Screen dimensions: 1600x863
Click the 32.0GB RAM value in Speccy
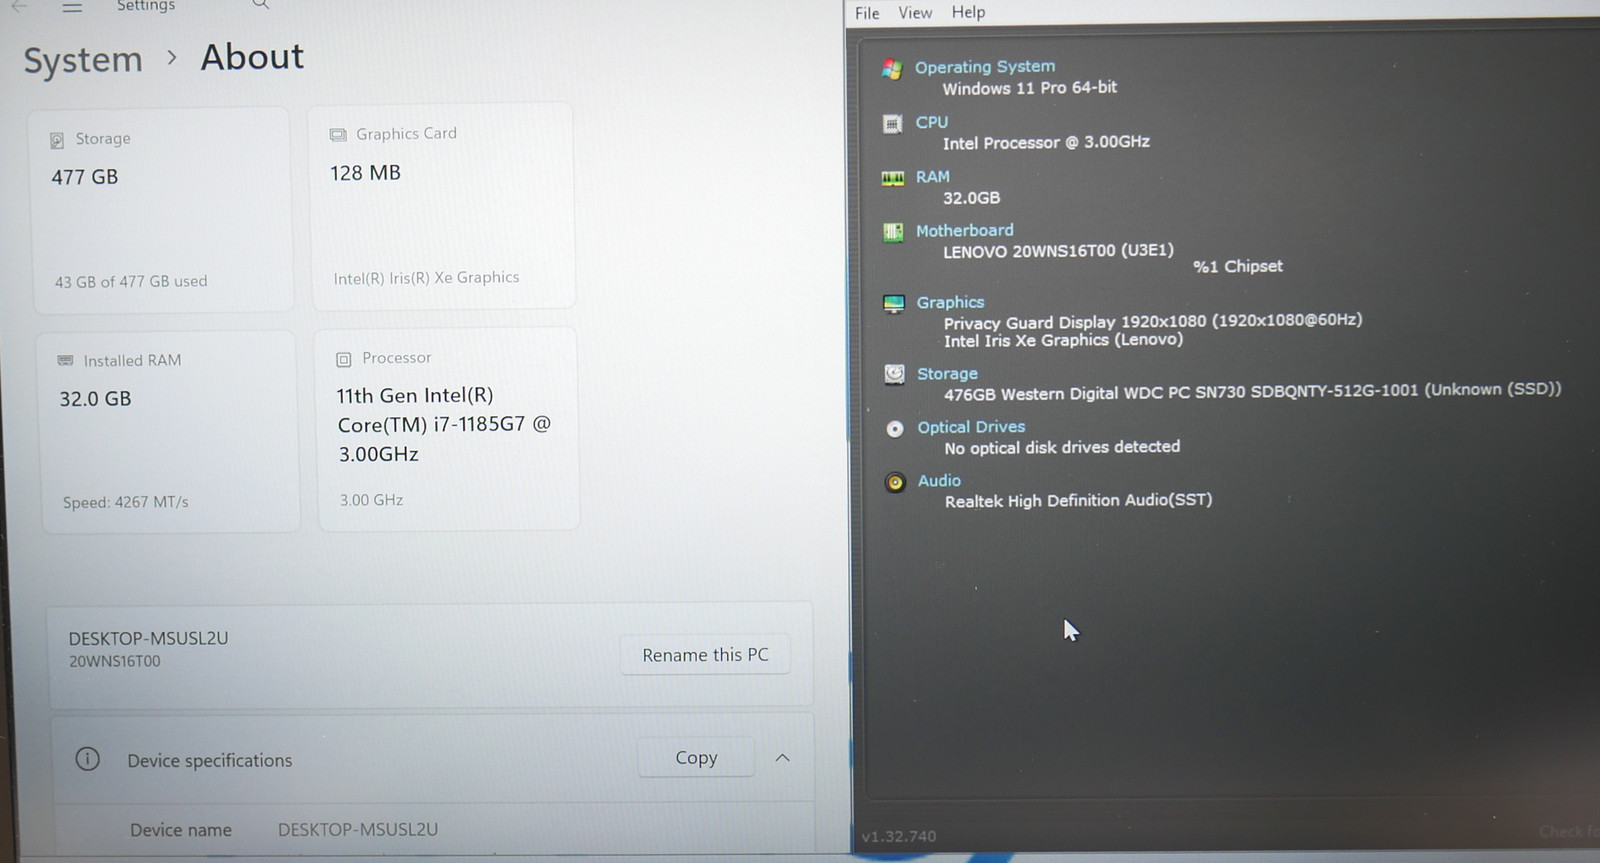(972, 198)
